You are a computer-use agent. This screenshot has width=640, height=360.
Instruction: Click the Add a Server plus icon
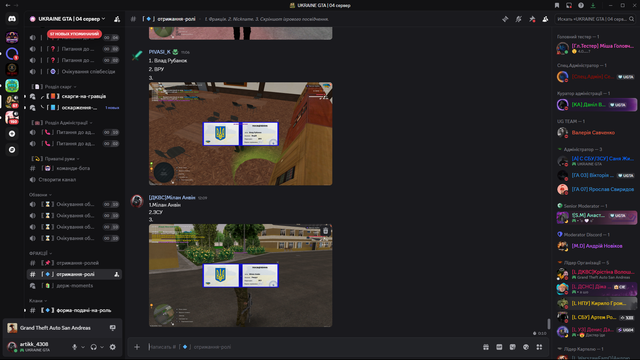pyautogui.click(x=12, y=133)
